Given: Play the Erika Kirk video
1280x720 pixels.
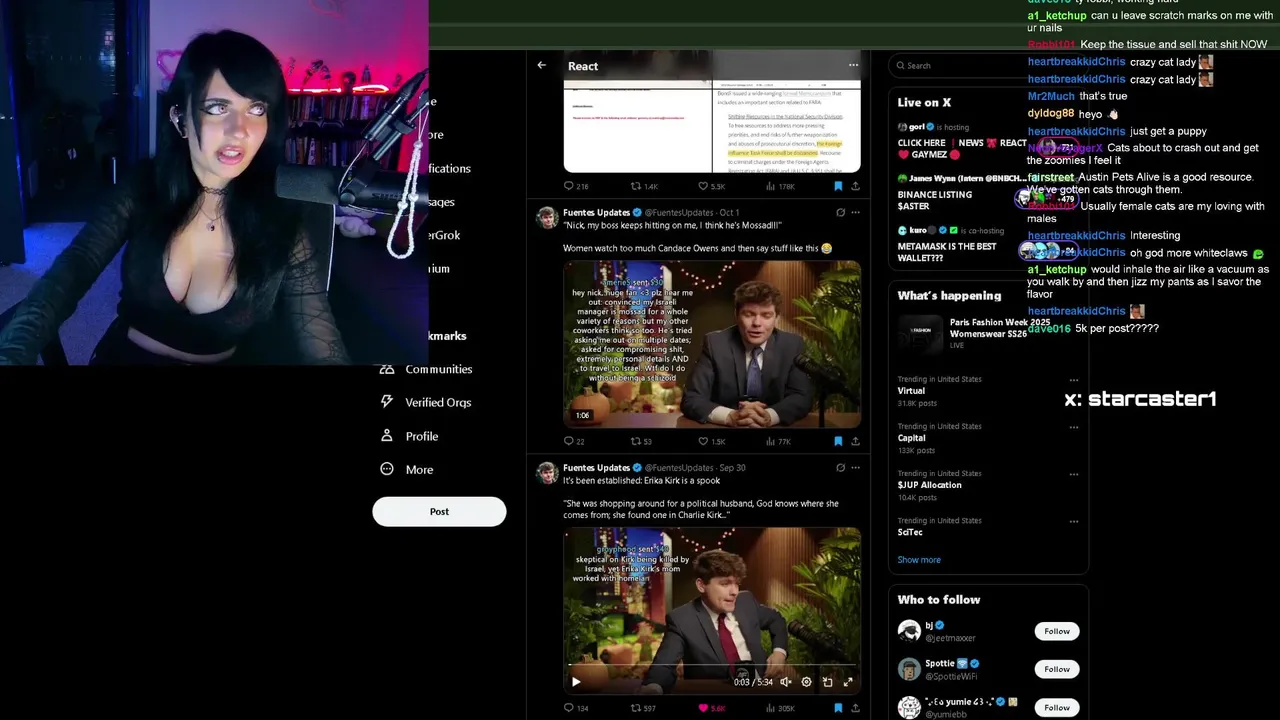Looking at the screenshot, I should (576, 682).
